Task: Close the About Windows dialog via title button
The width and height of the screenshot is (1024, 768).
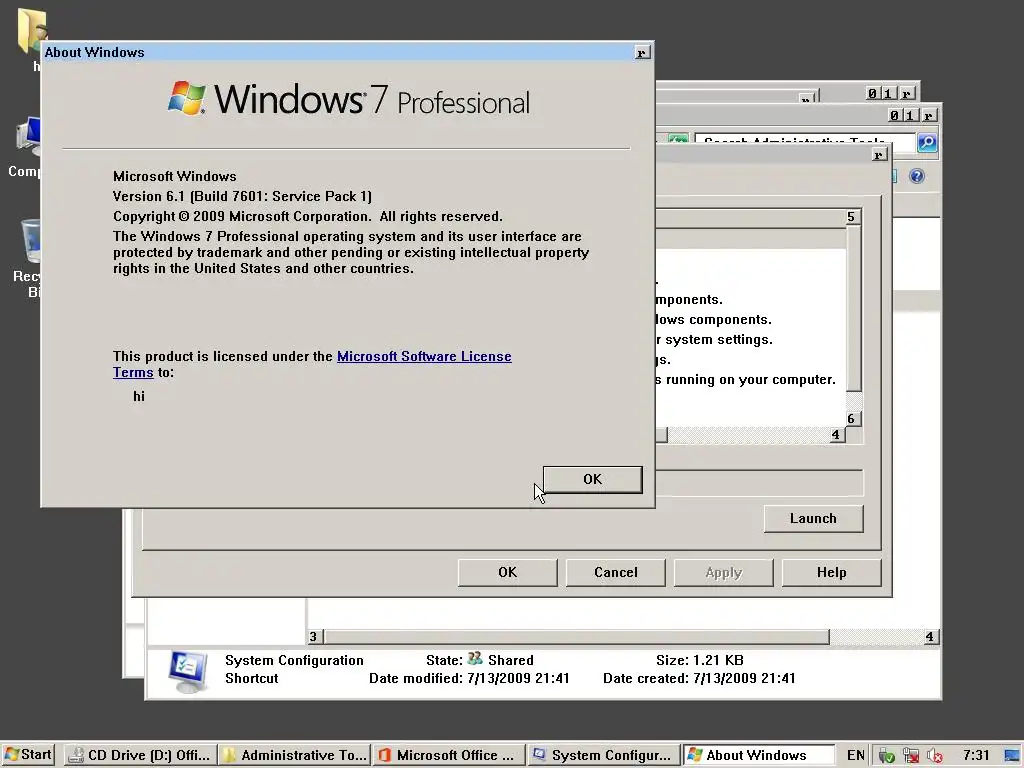Action: click(x=642, y=53)
